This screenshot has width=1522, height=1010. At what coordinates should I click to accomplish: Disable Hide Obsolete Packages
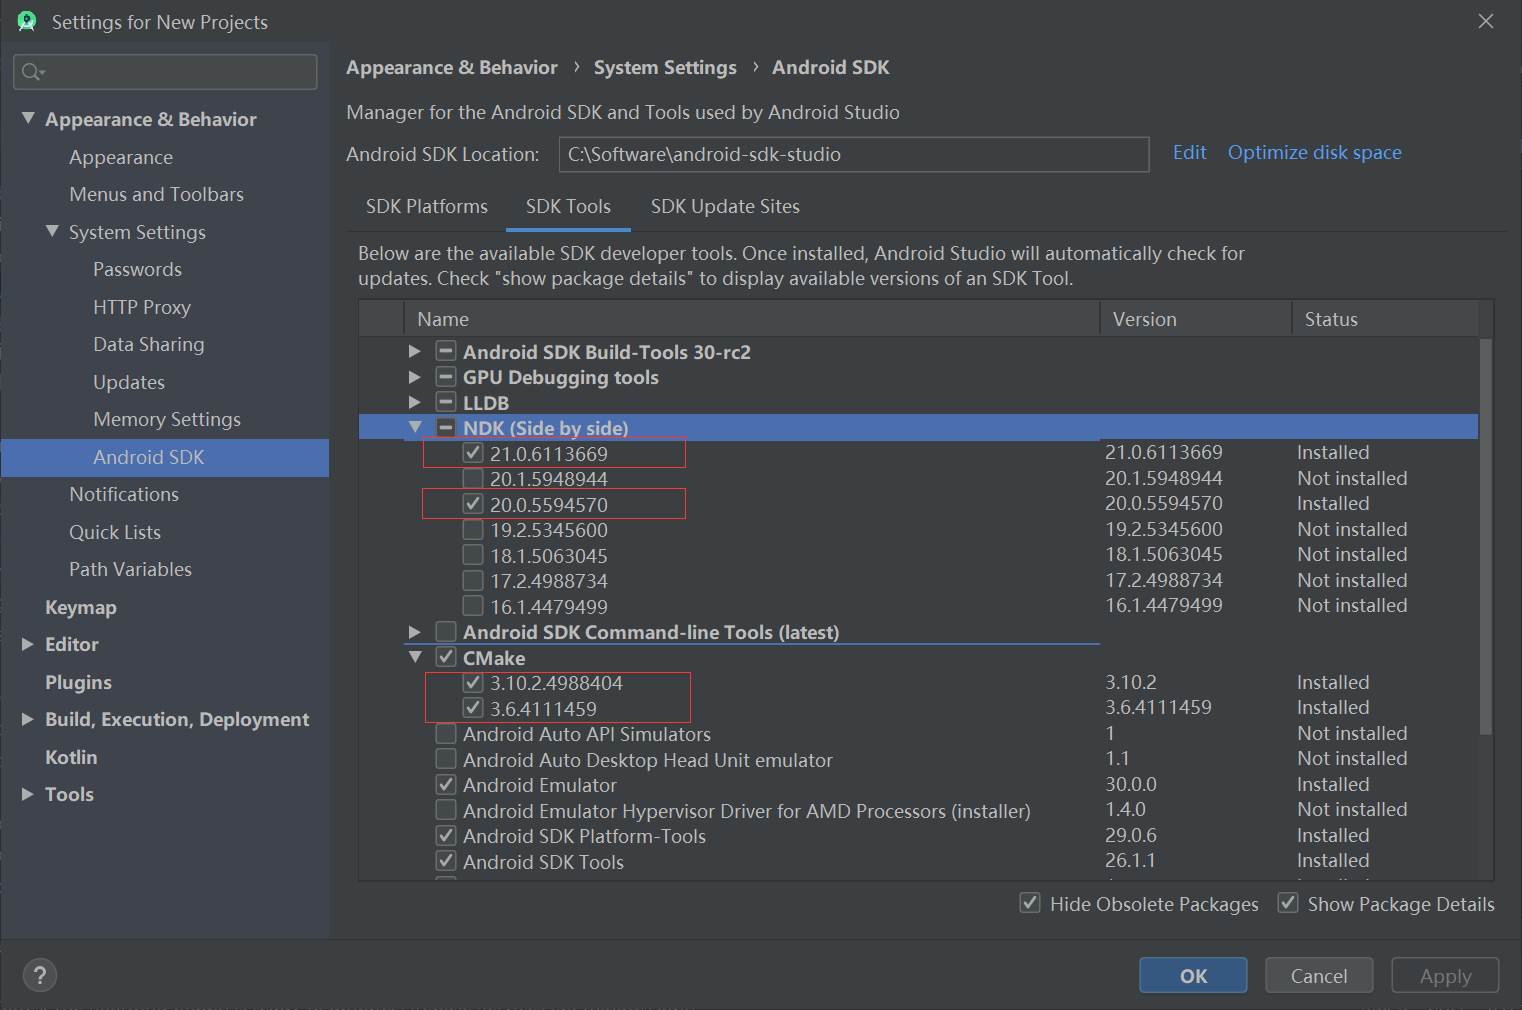tap(1030, 902)
